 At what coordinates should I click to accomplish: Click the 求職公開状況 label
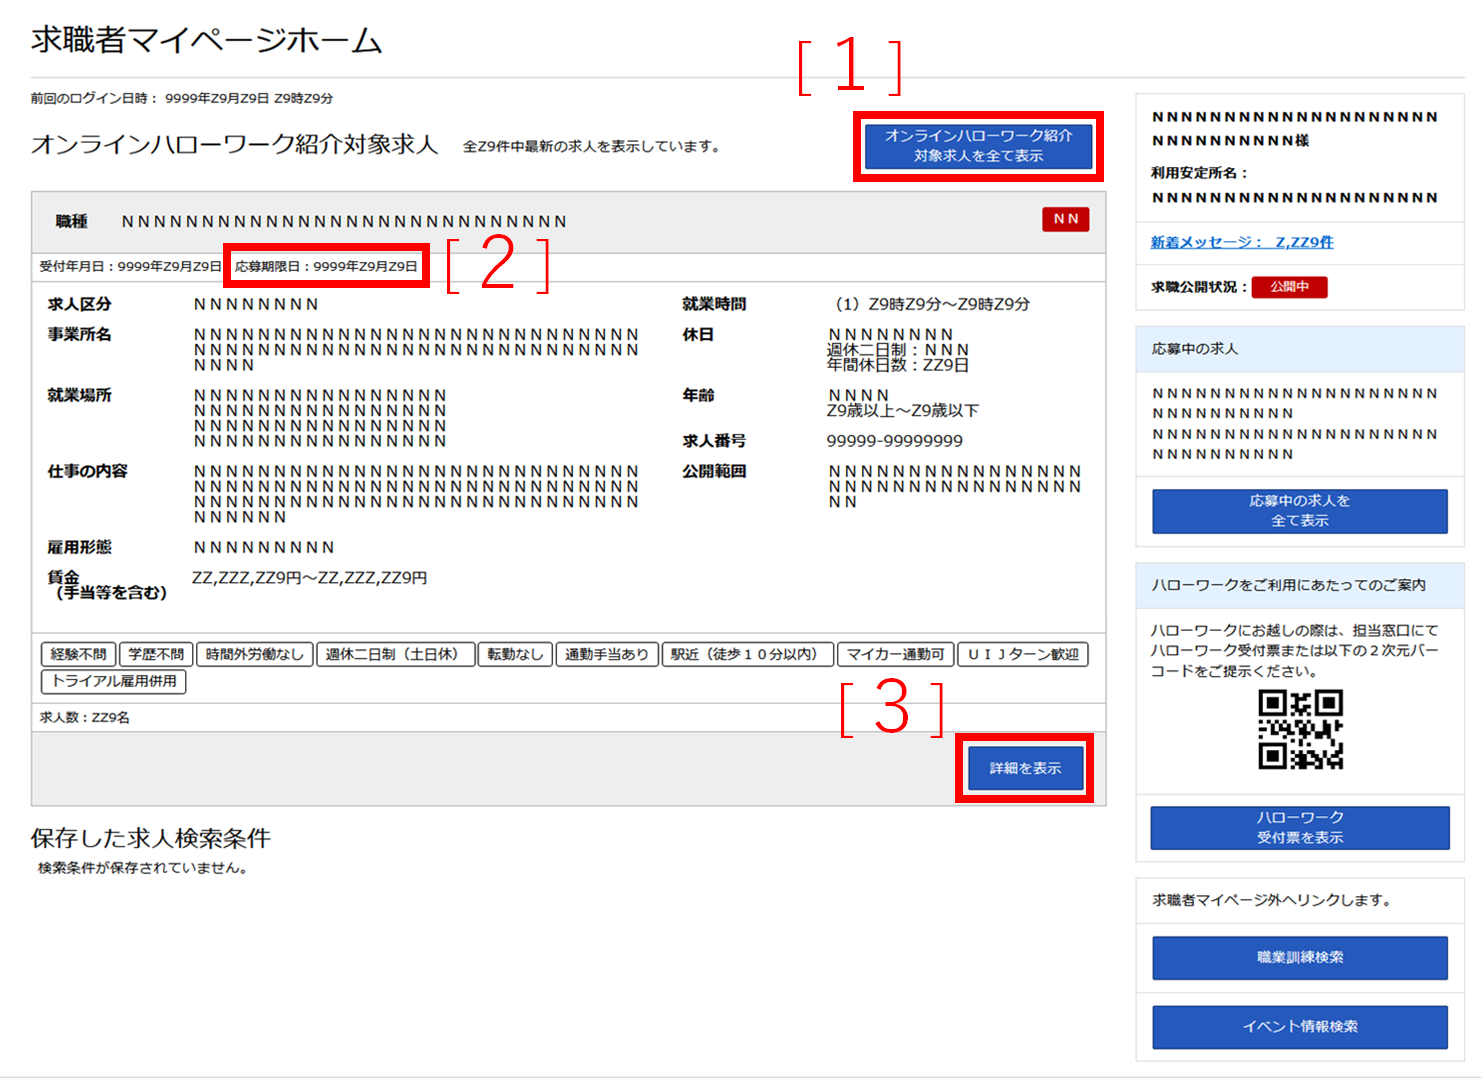coord(1199,287)
